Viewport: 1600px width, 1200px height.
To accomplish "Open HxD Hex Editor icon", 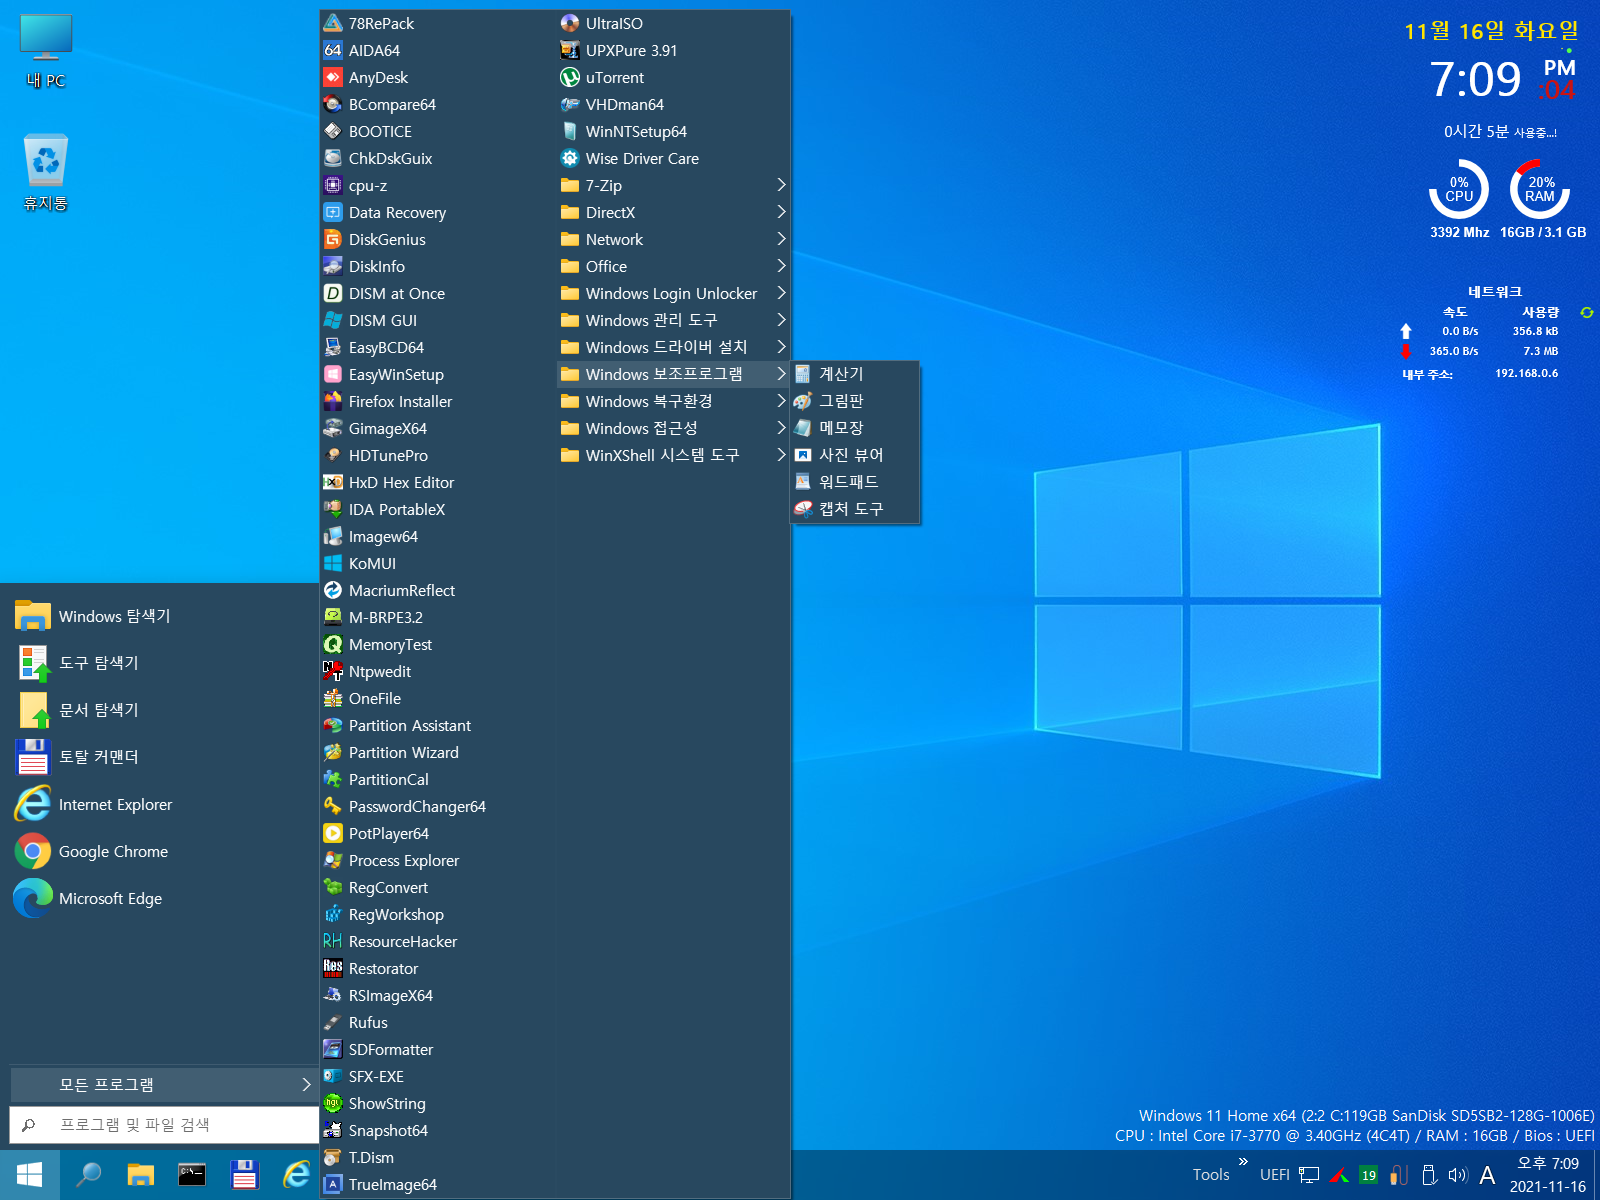I will (333, 482).
